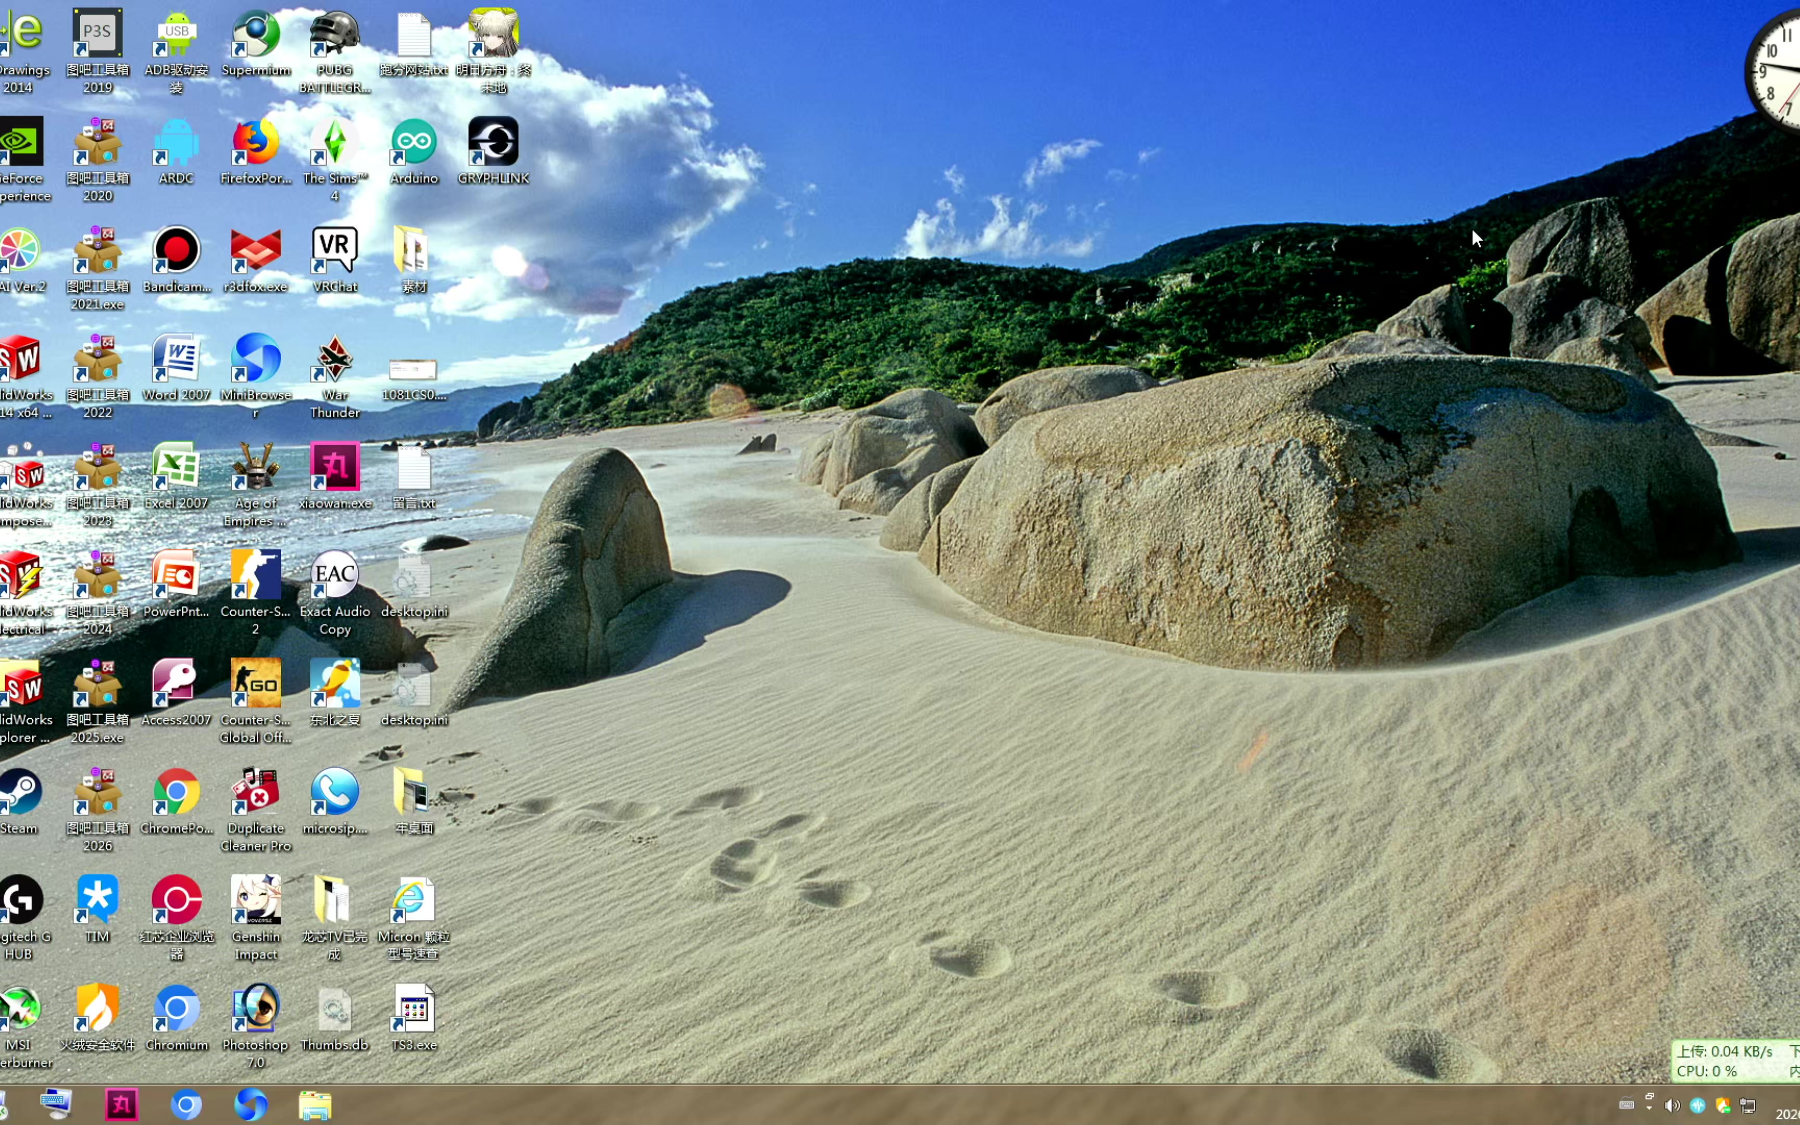Image resolution: width=1800 pixels, height=1125 pixels.
Task: Click the Counter-Strike Global Offensive icon
Action: click(256, 684)
